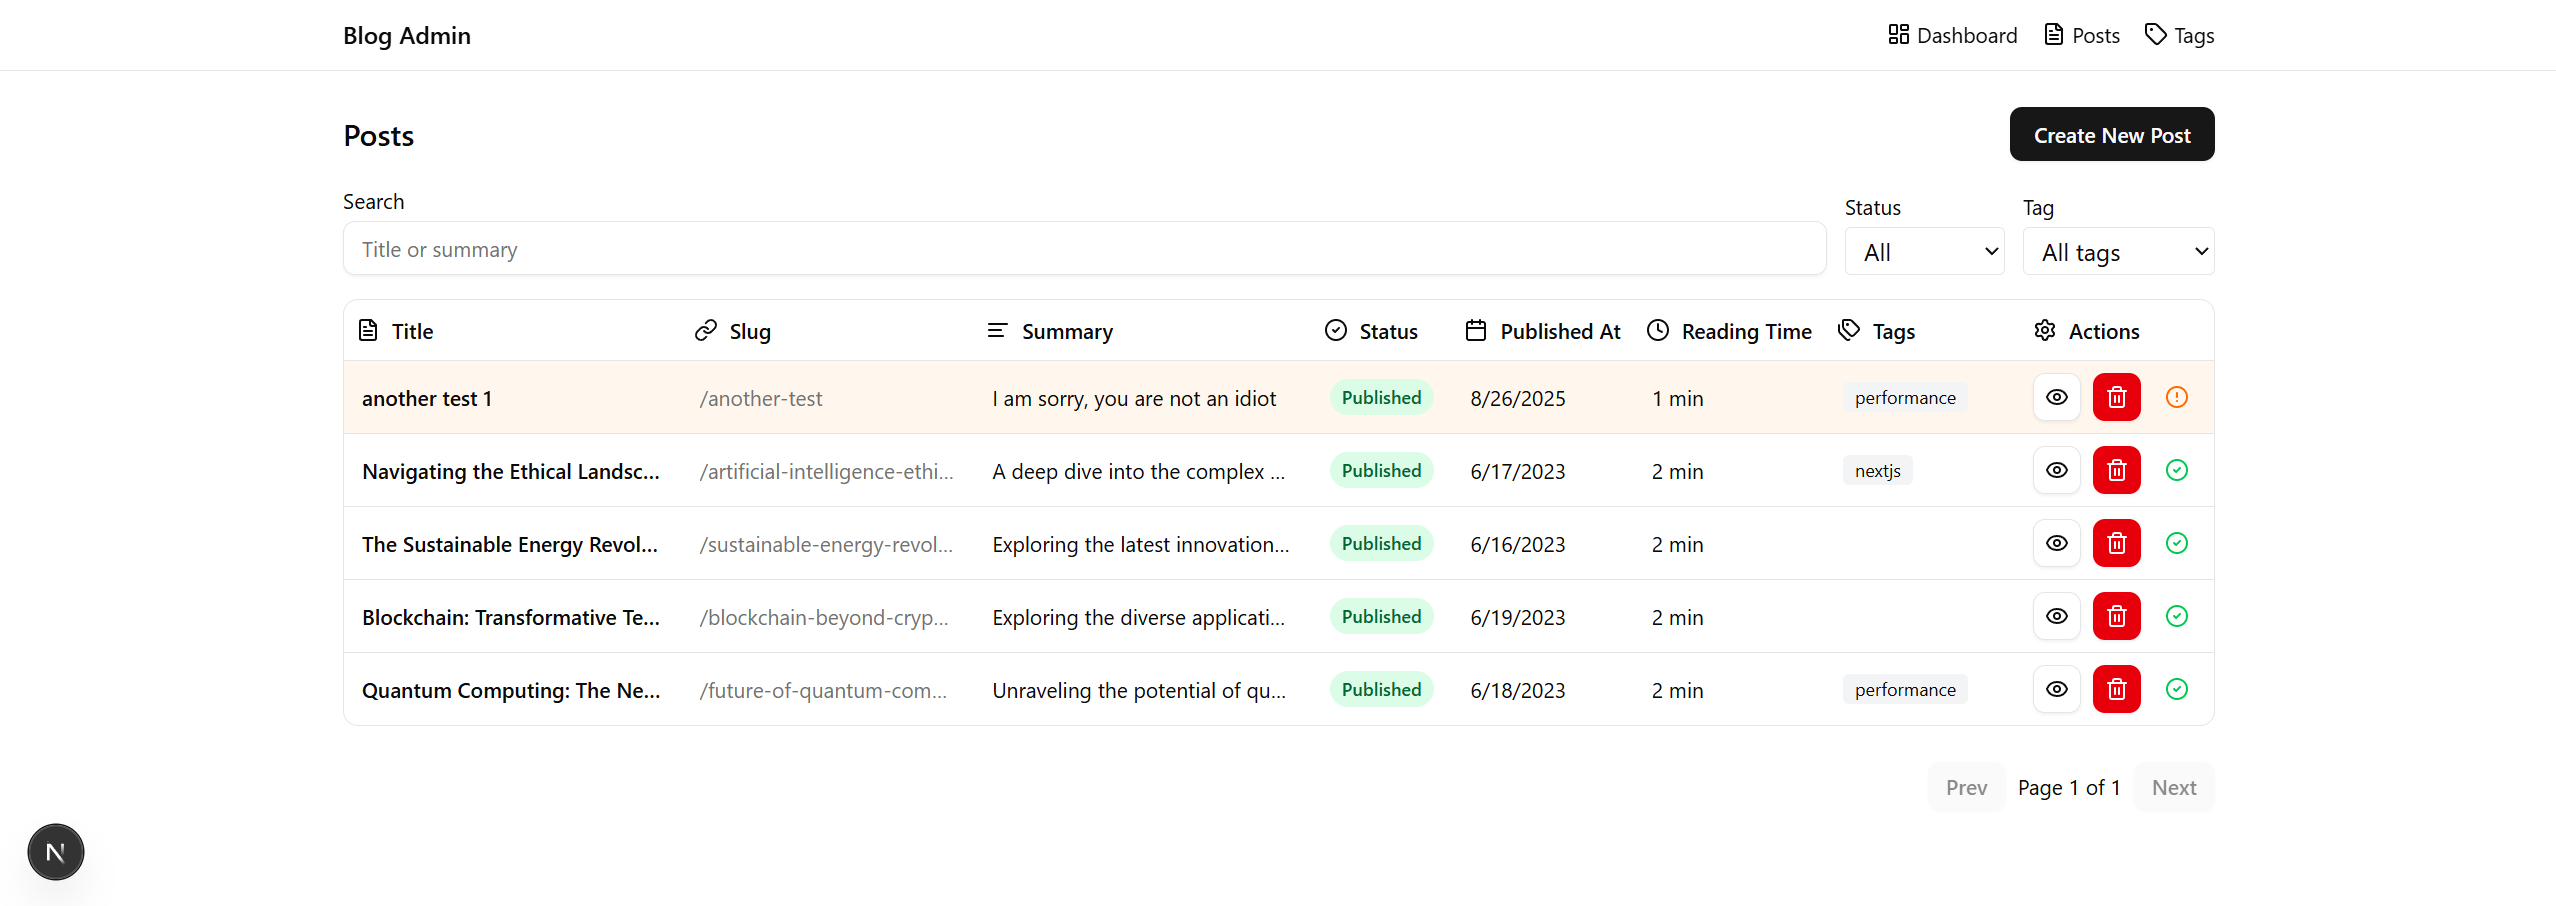Preview the Blockchain post with eye icon
This screenshot has width=2556, height=906.
2056,616
